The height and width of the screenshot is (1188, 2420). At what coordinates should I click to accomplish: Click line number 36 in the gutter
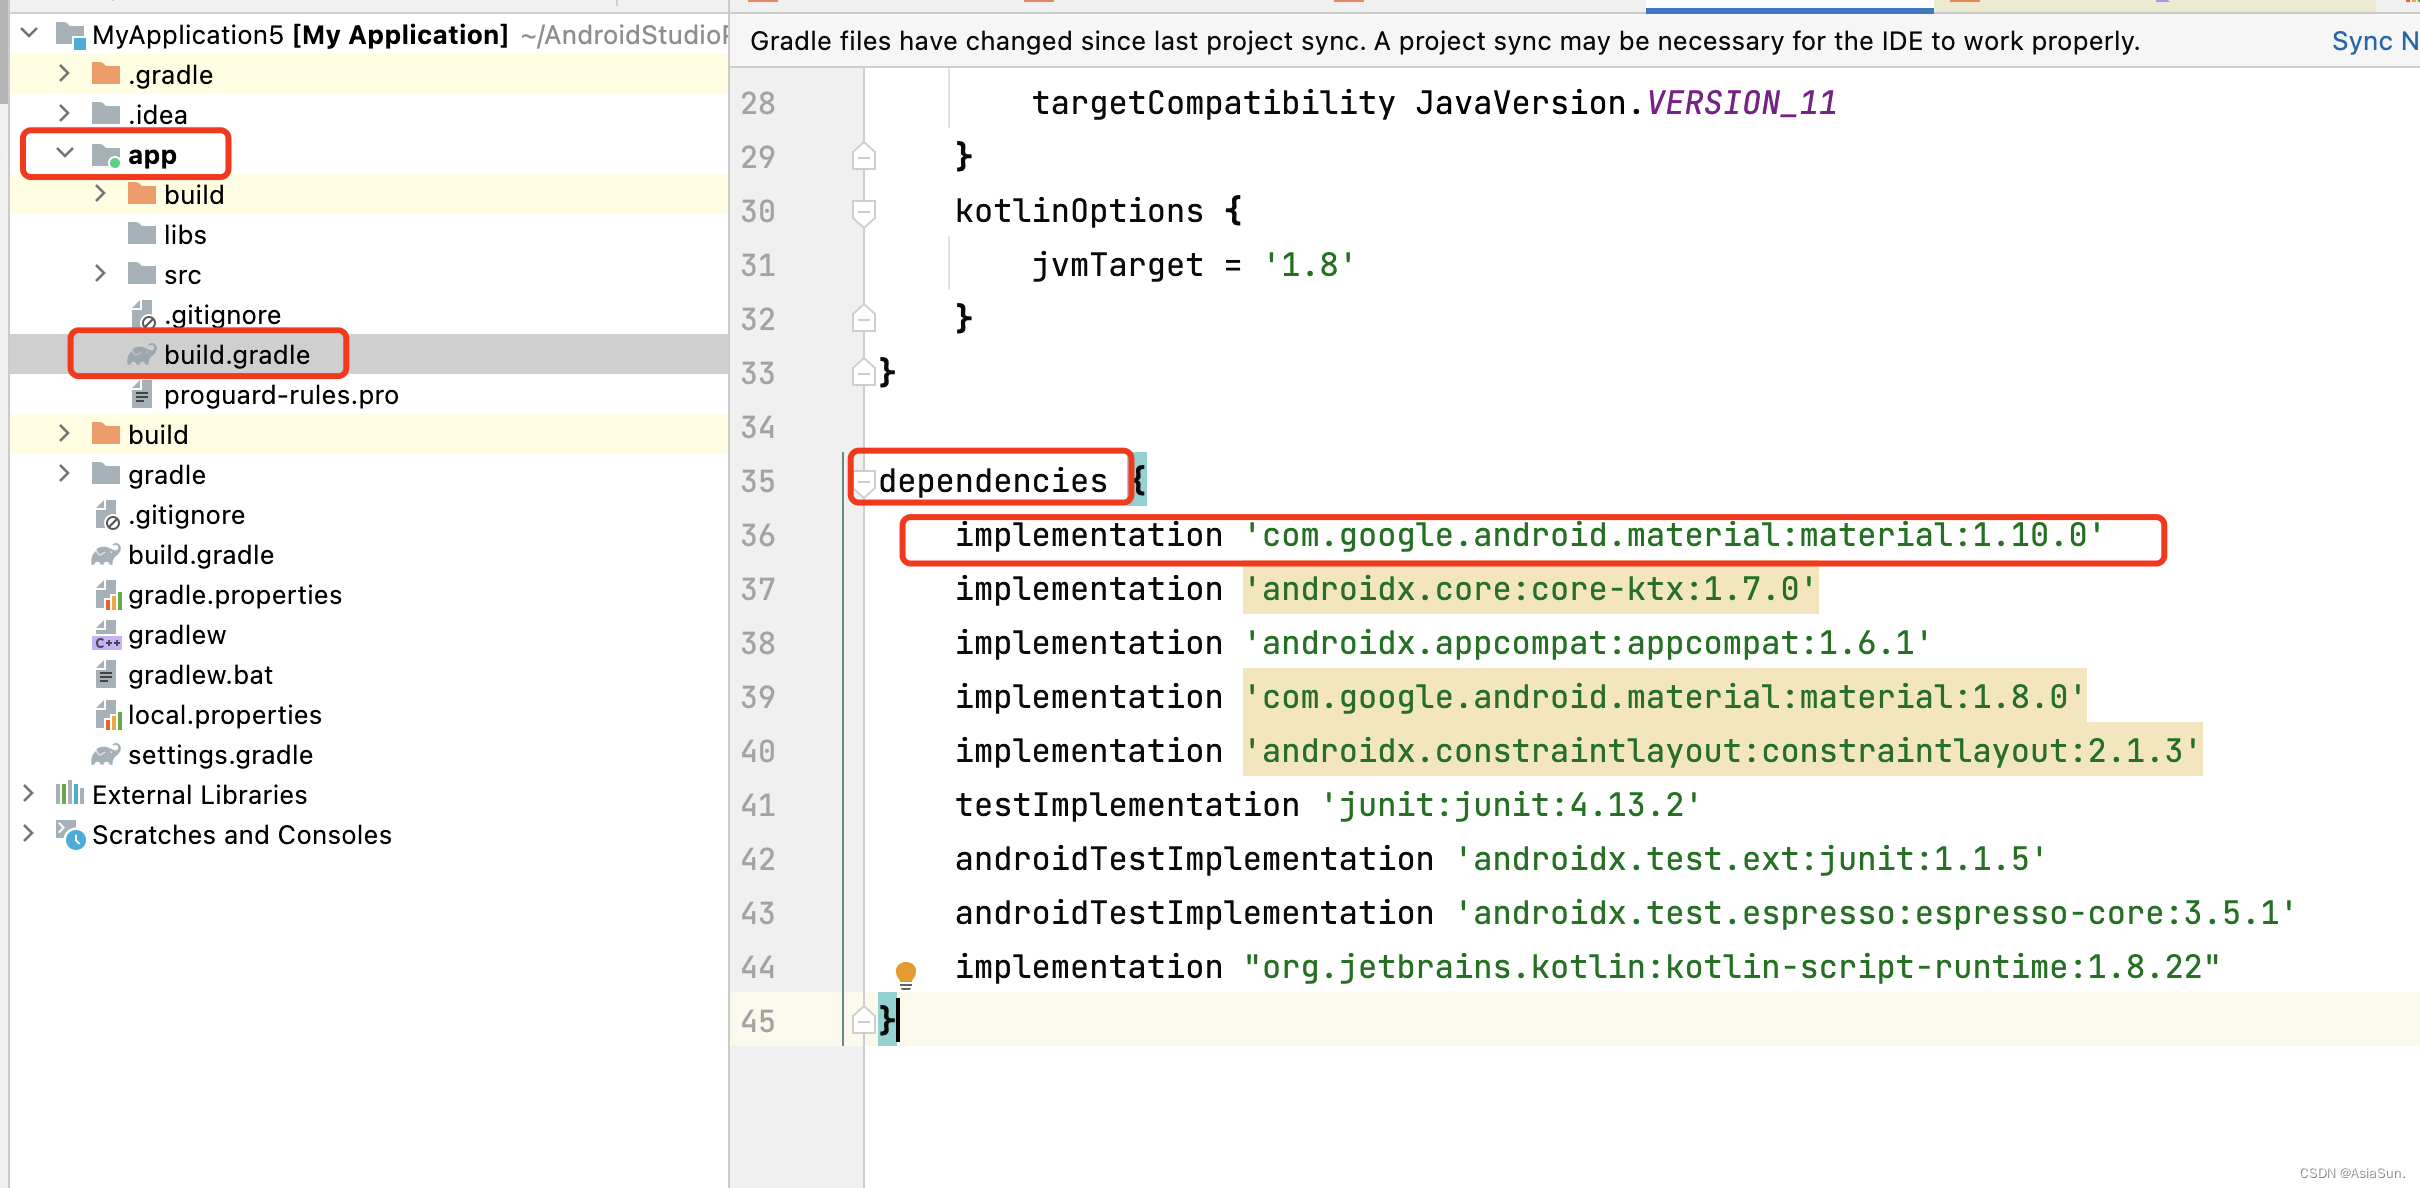758,535
